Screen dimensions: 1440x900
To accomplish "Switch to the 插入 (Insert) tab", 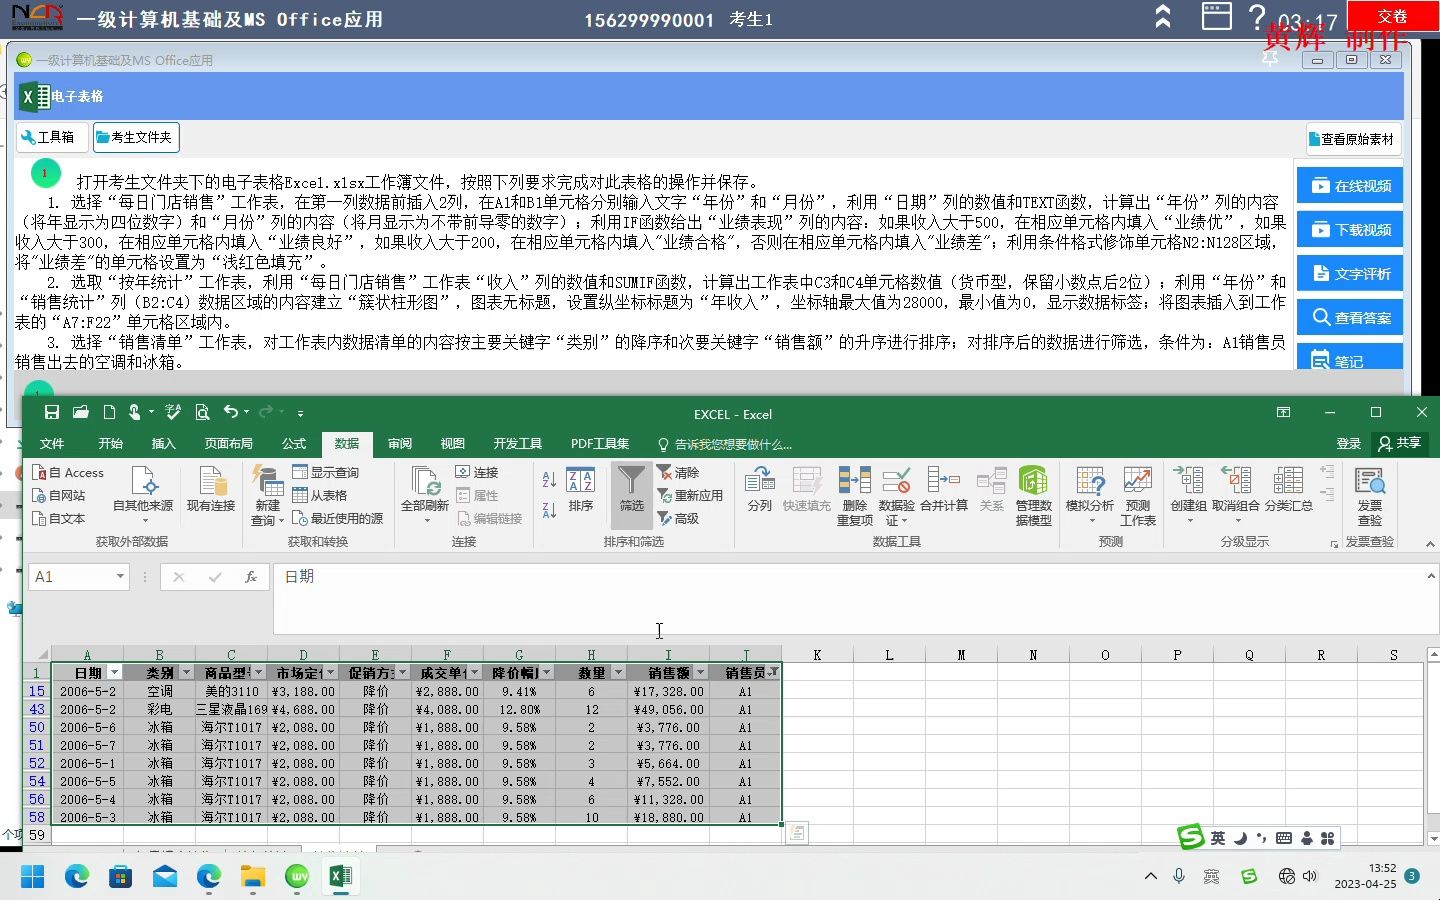I will point(163,444).
